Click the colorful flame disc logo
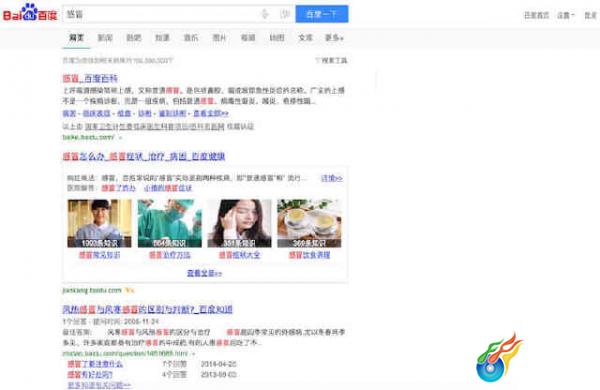This screenshot has width=600, height=390. (x=499, y=357)
